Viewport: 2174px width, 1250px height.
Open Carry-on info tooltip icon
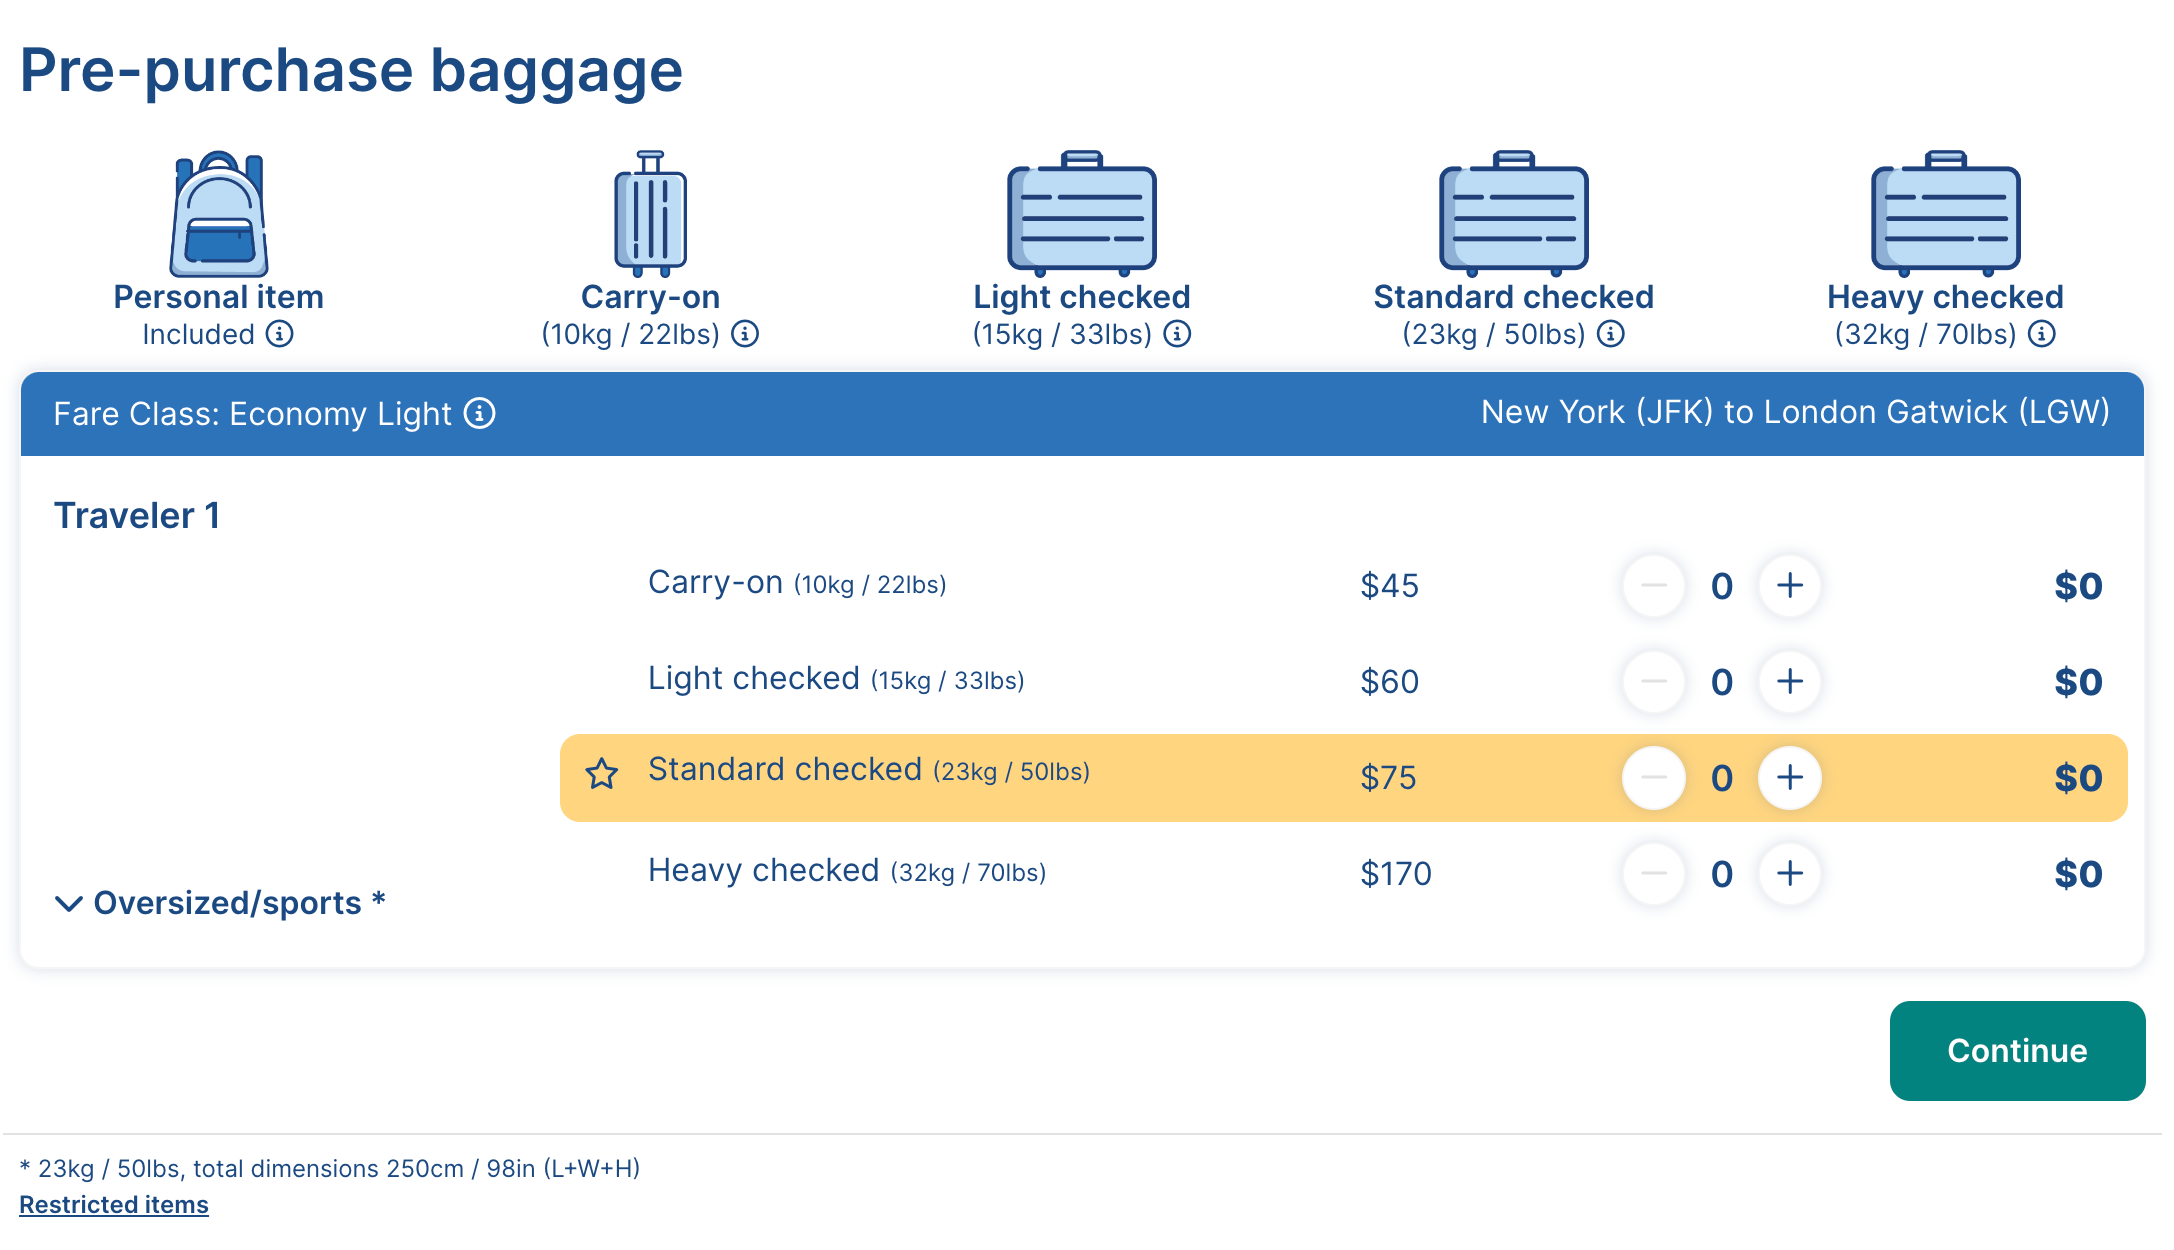[x=745, y=334]
